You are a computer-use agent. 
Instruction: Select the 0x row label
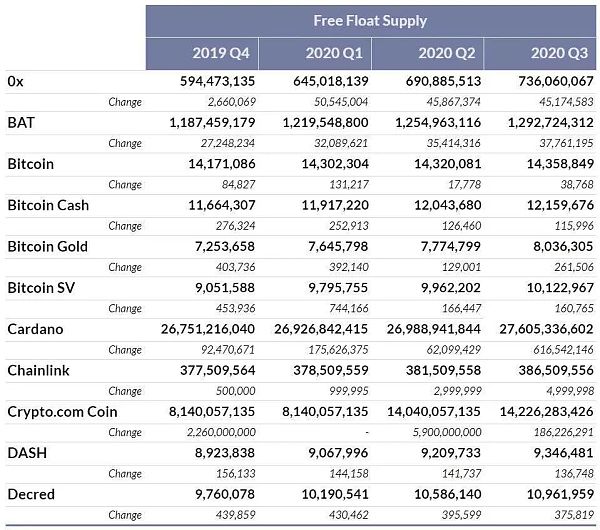(15, 80)
